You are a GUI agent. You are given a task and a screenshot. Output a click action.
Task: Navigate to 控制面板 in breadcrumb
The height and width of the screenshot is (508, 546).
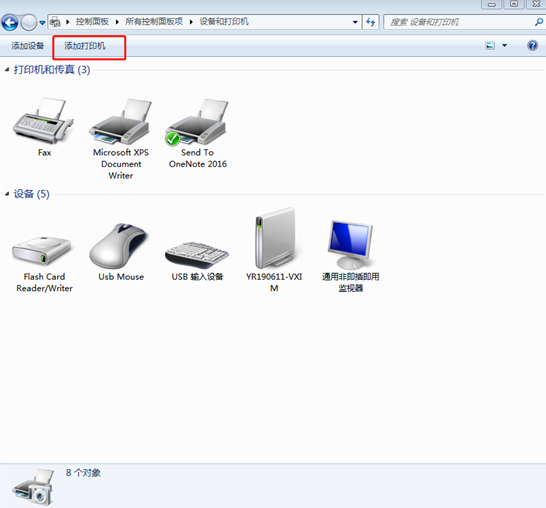click(92, 22)
